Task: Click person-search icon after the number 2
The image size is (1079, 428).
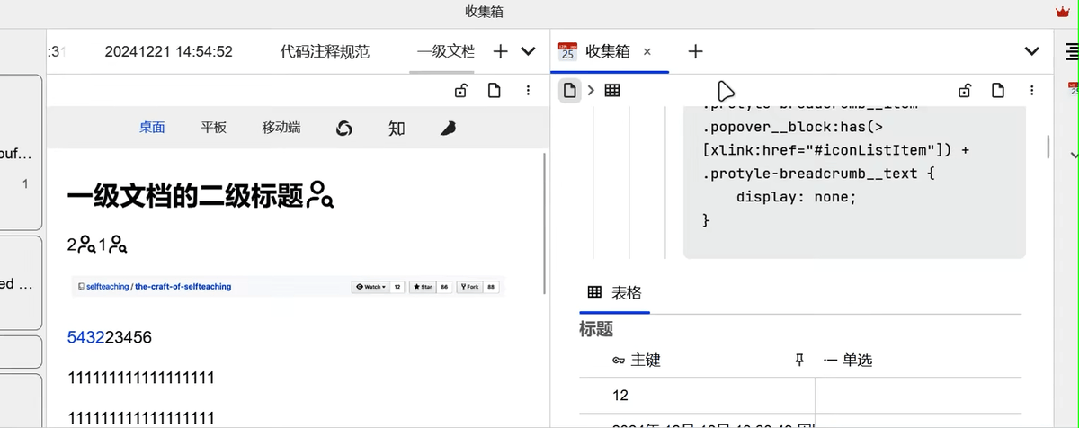Action: coord(86,244)
